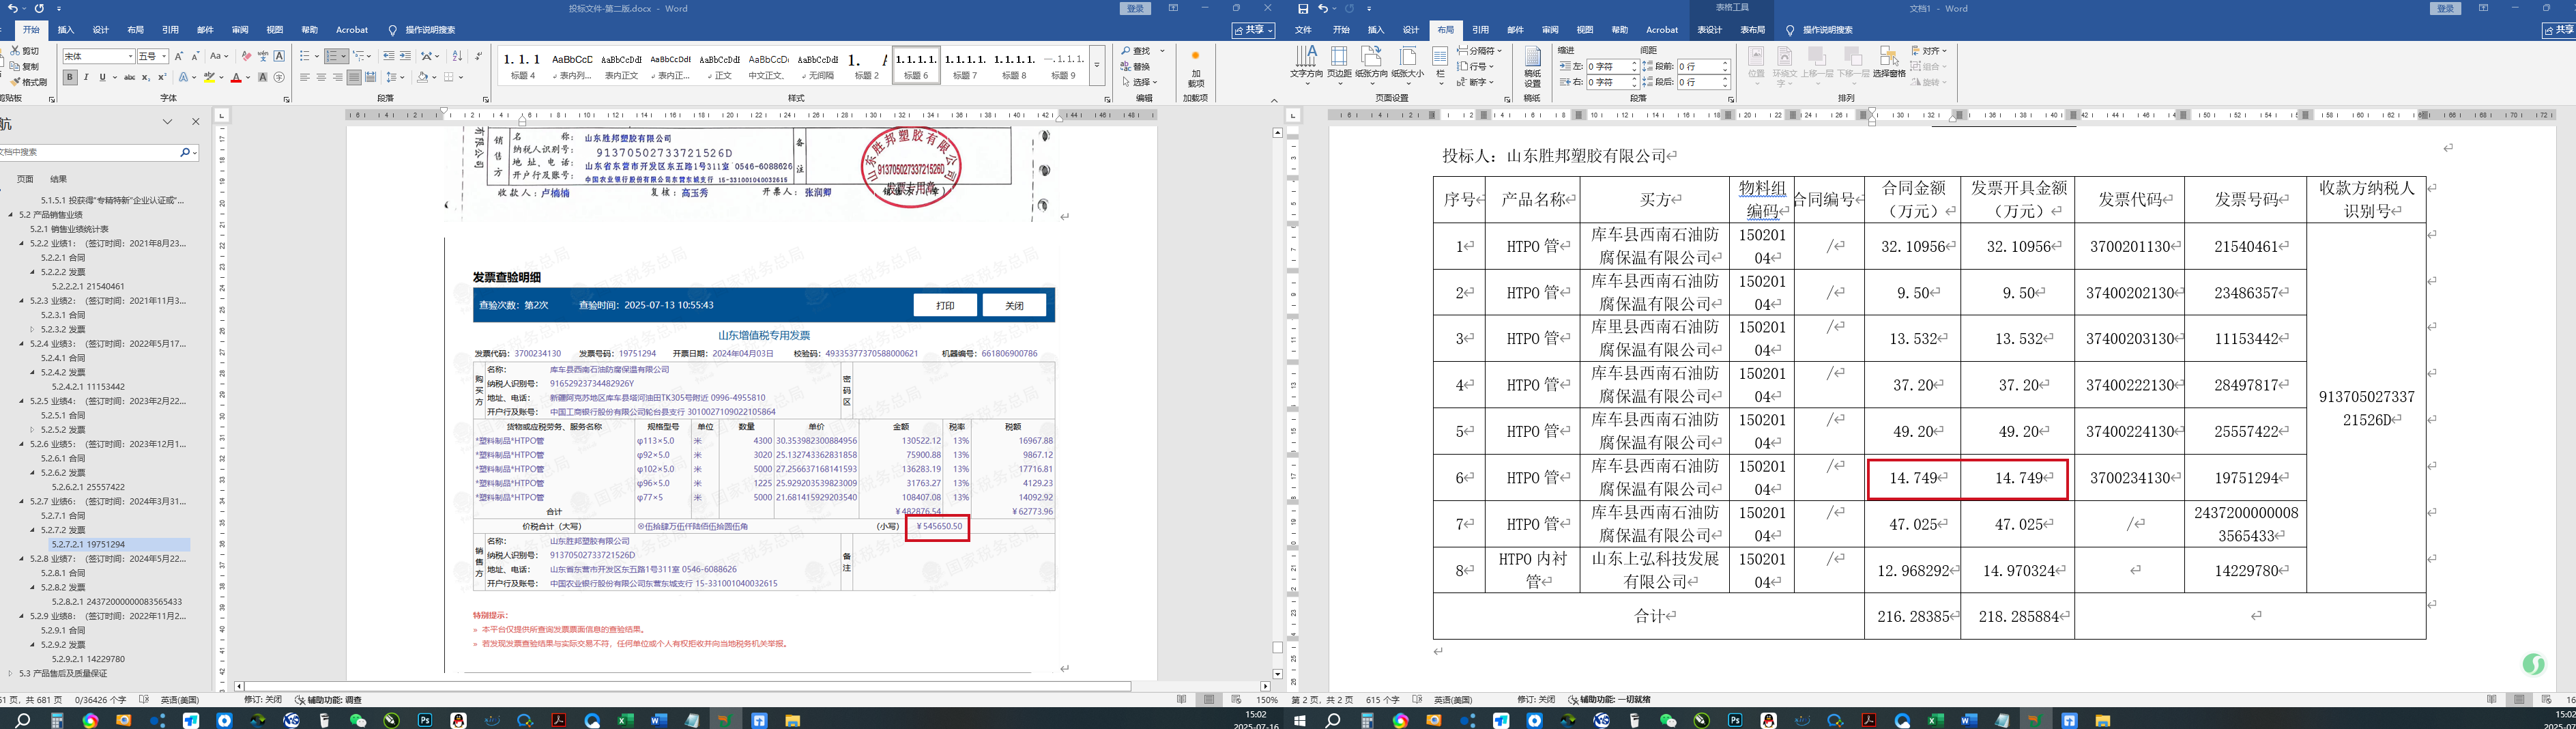This screenshot has width=2576, height=729.
Task: Click the 登录 button in the left Word window
Action: click(x=1135, y=8)
